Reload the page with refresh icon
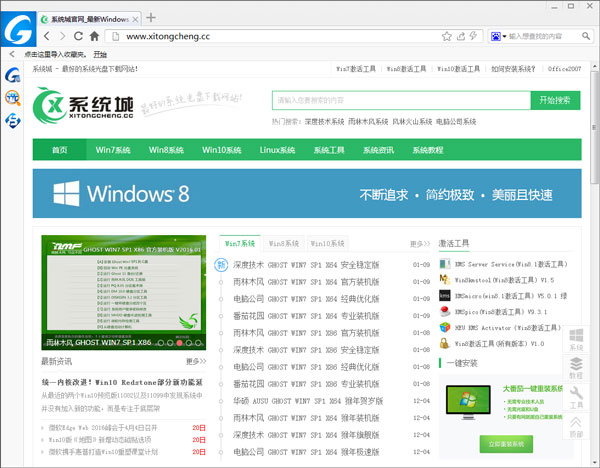Screen dimensions: 600x468 tap(78, 36)
